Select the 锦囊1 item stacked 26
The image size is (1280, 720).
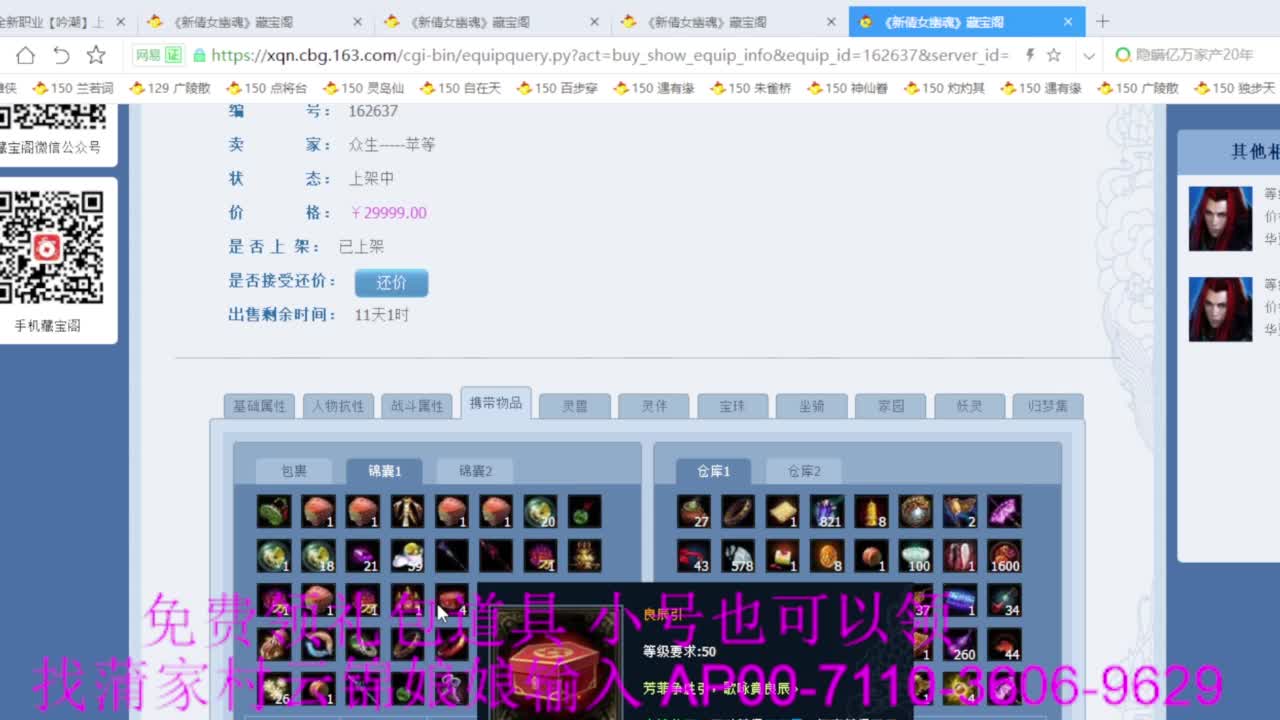274,687
